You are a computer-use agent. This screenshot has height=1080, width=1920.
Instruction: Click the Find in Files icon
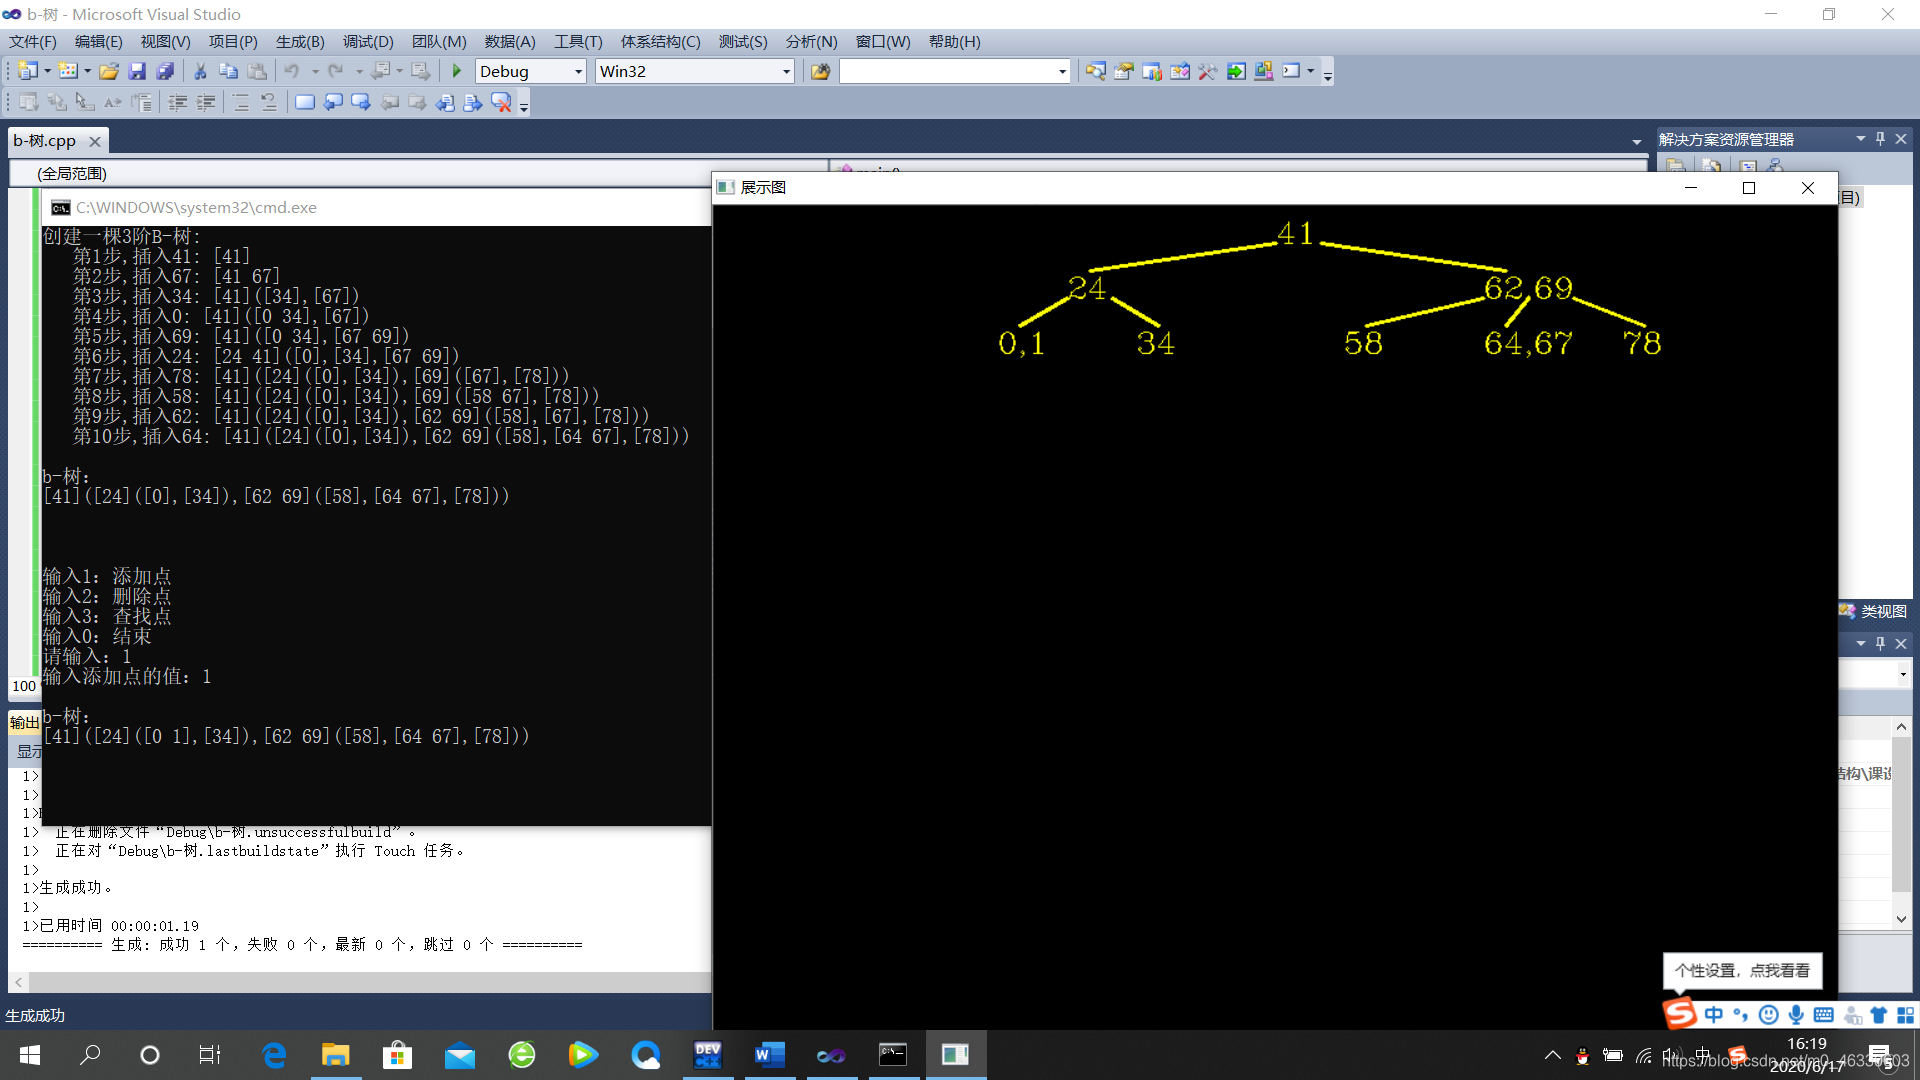(820, 71)
